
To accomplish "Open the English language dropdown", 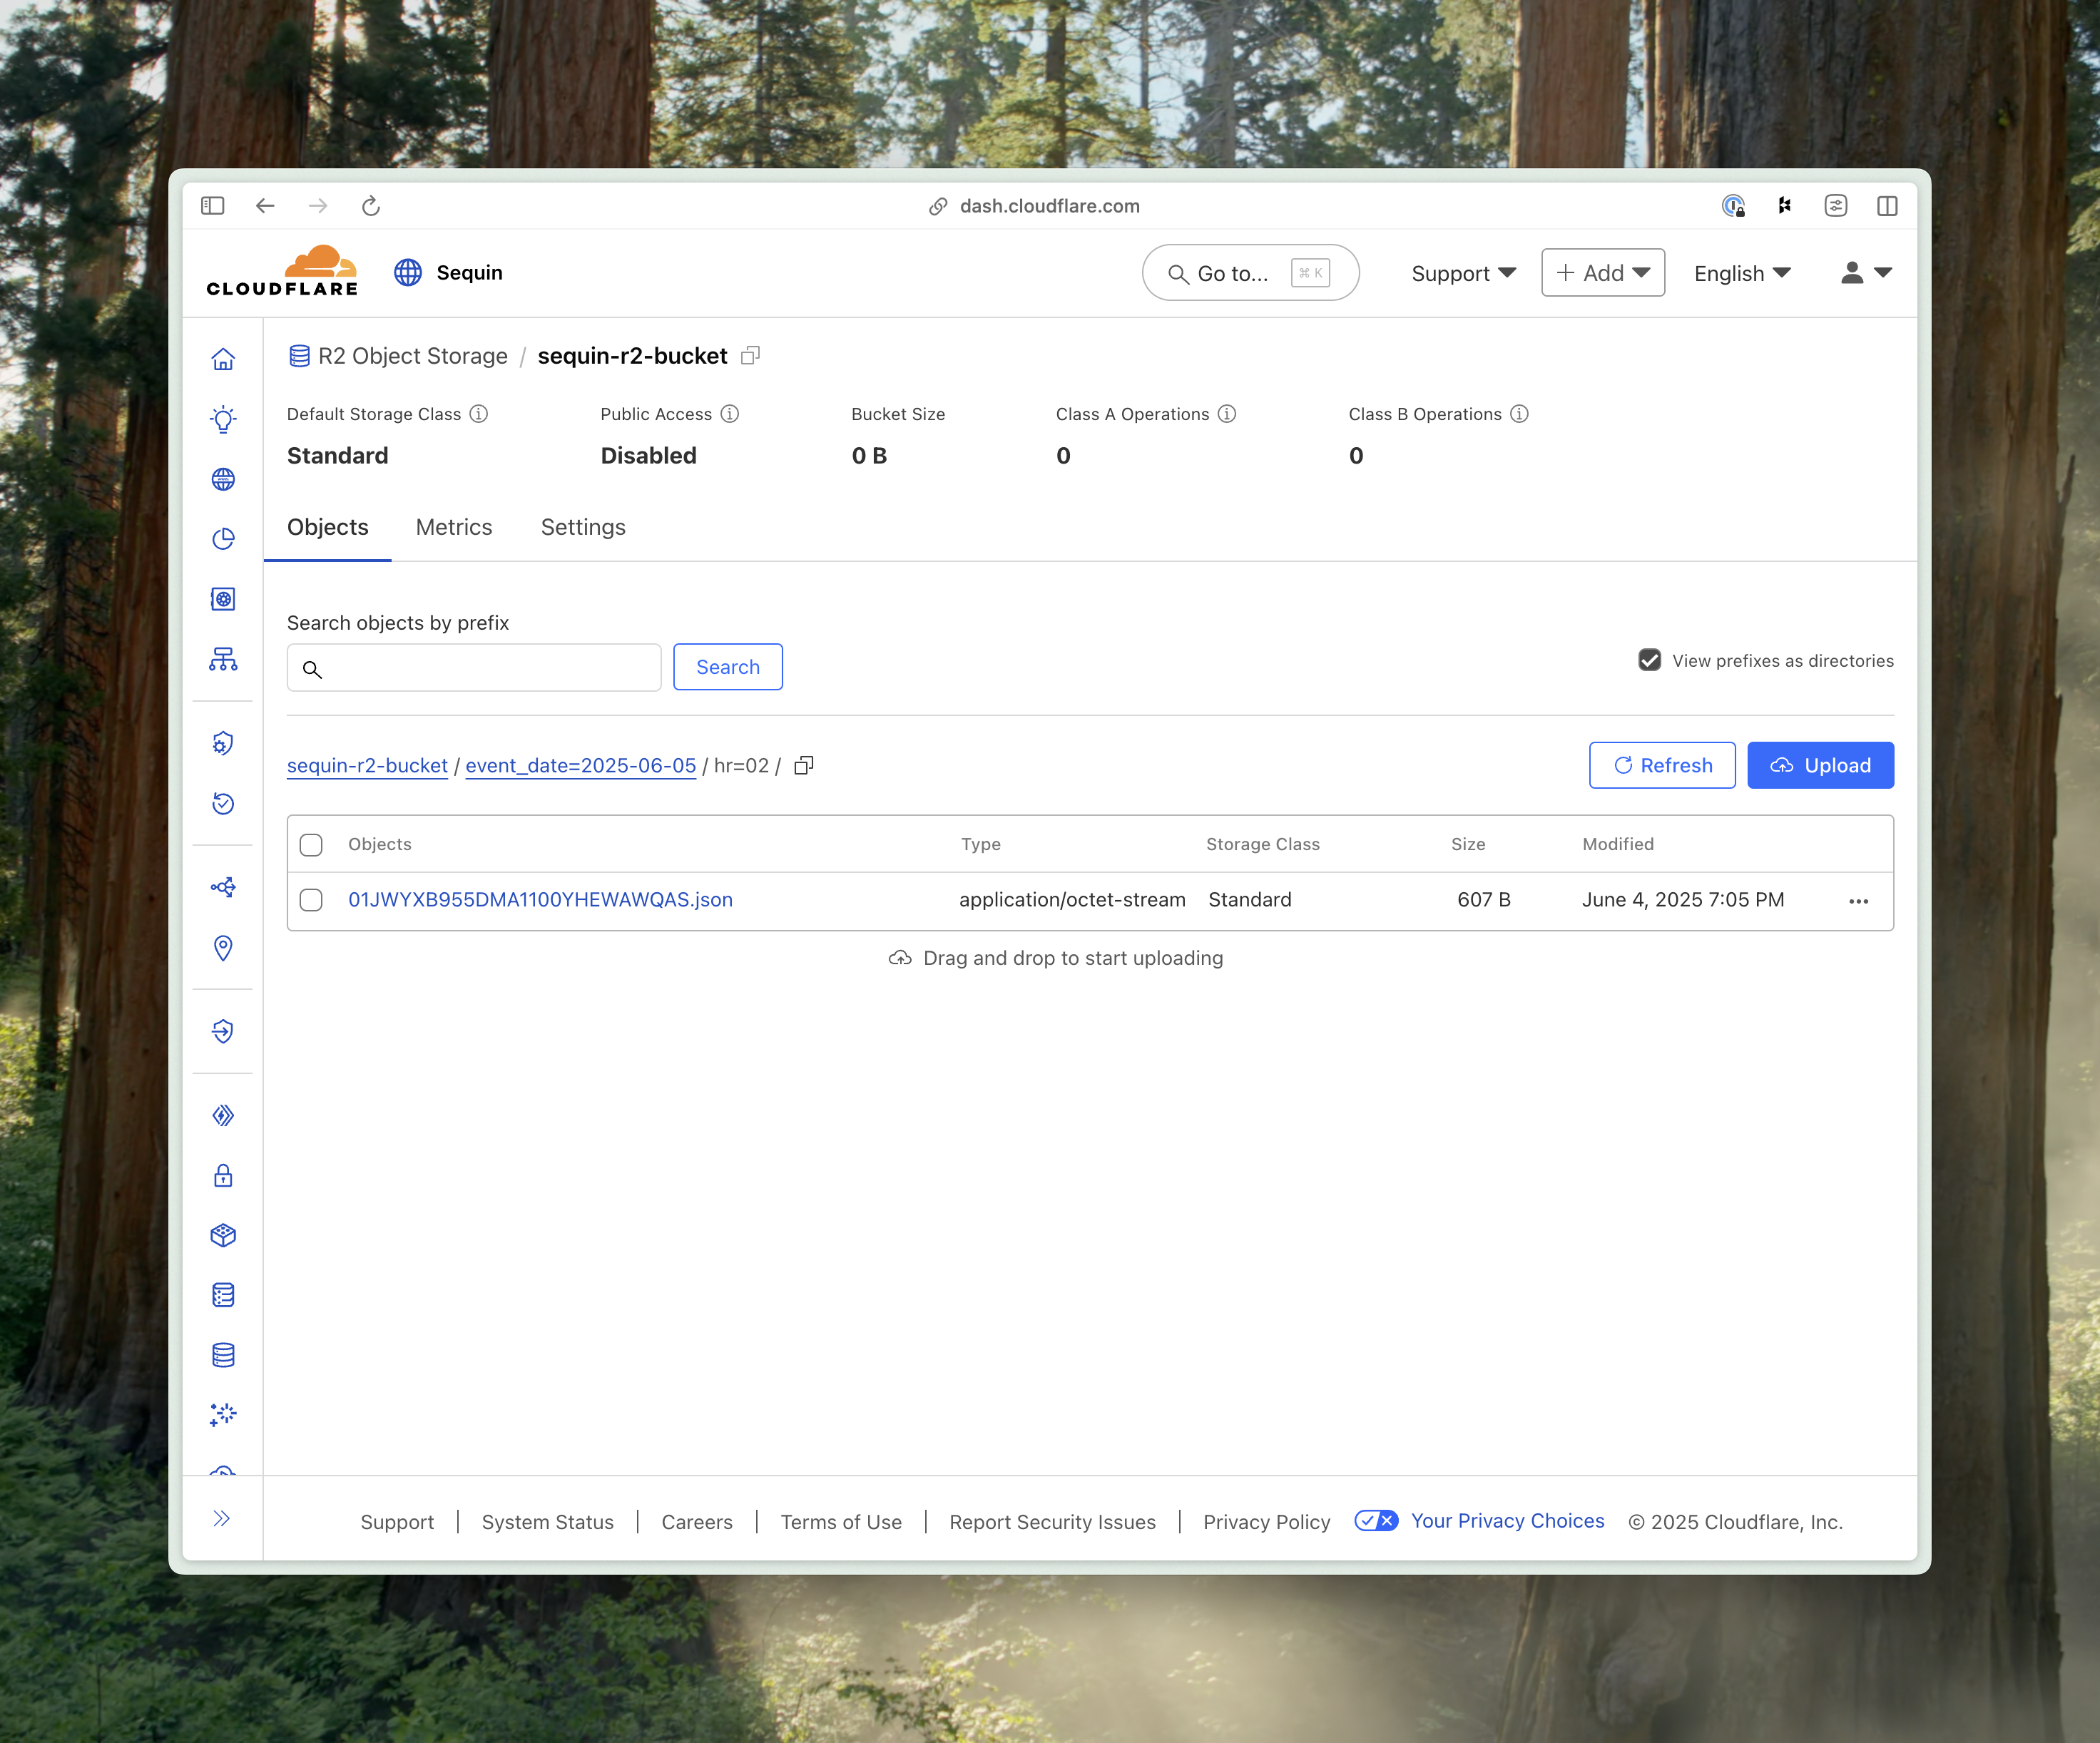I will click(1742, 273).
